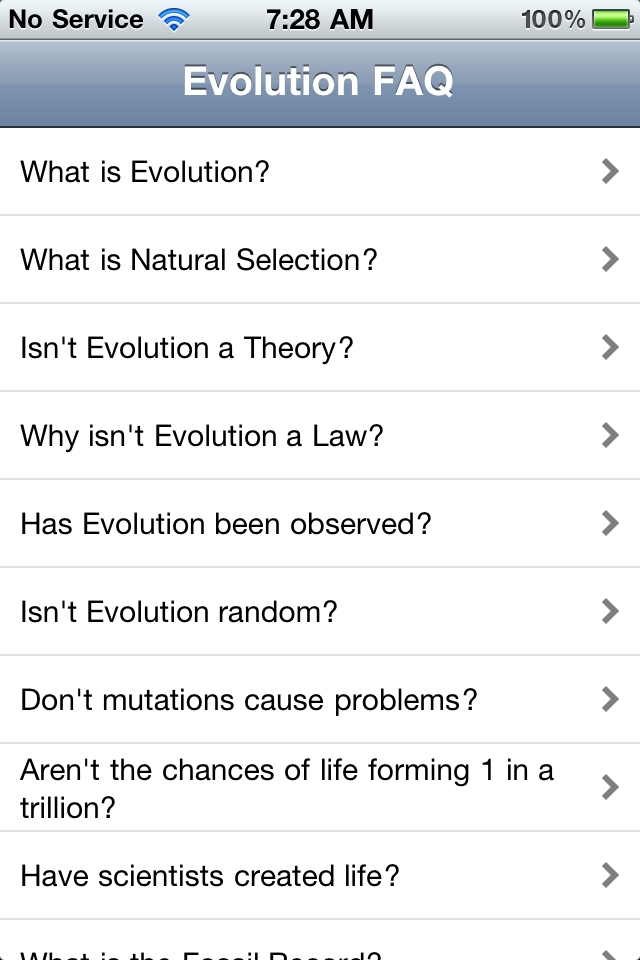Hit the chevron on Isn't Evolution random?
Image resolution: width=640 pixels, height=960 pixels.
tap(610, 612)
